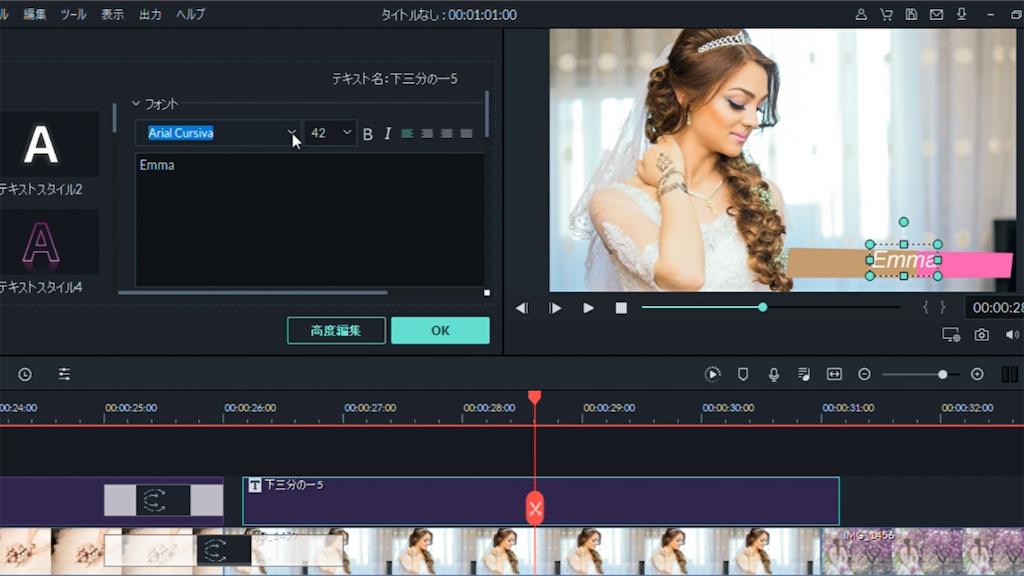
Task: Select the テキストスタイル4 preset thumbnail
Action: tap(41, 243)
